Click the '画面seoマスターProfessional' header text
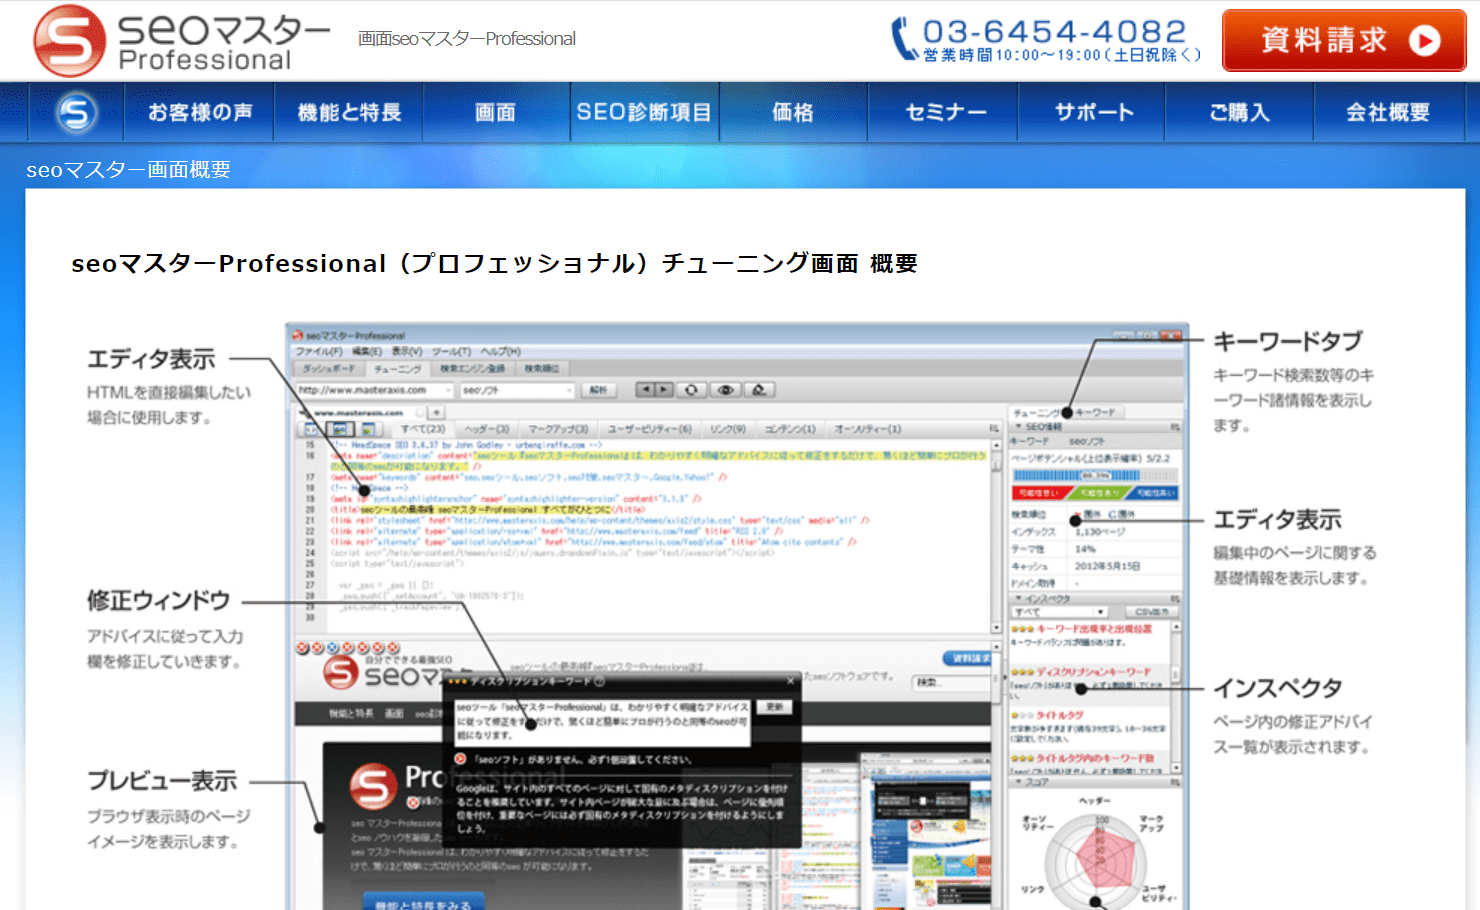 [467, 39]
